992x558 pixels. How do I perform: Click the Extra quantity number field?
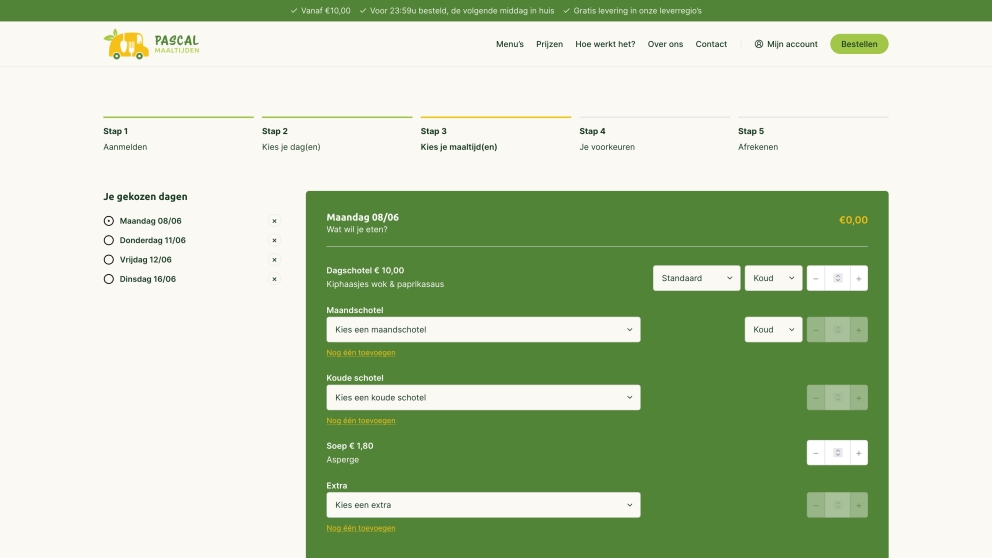pyautogui.click(x=837, y=505)
